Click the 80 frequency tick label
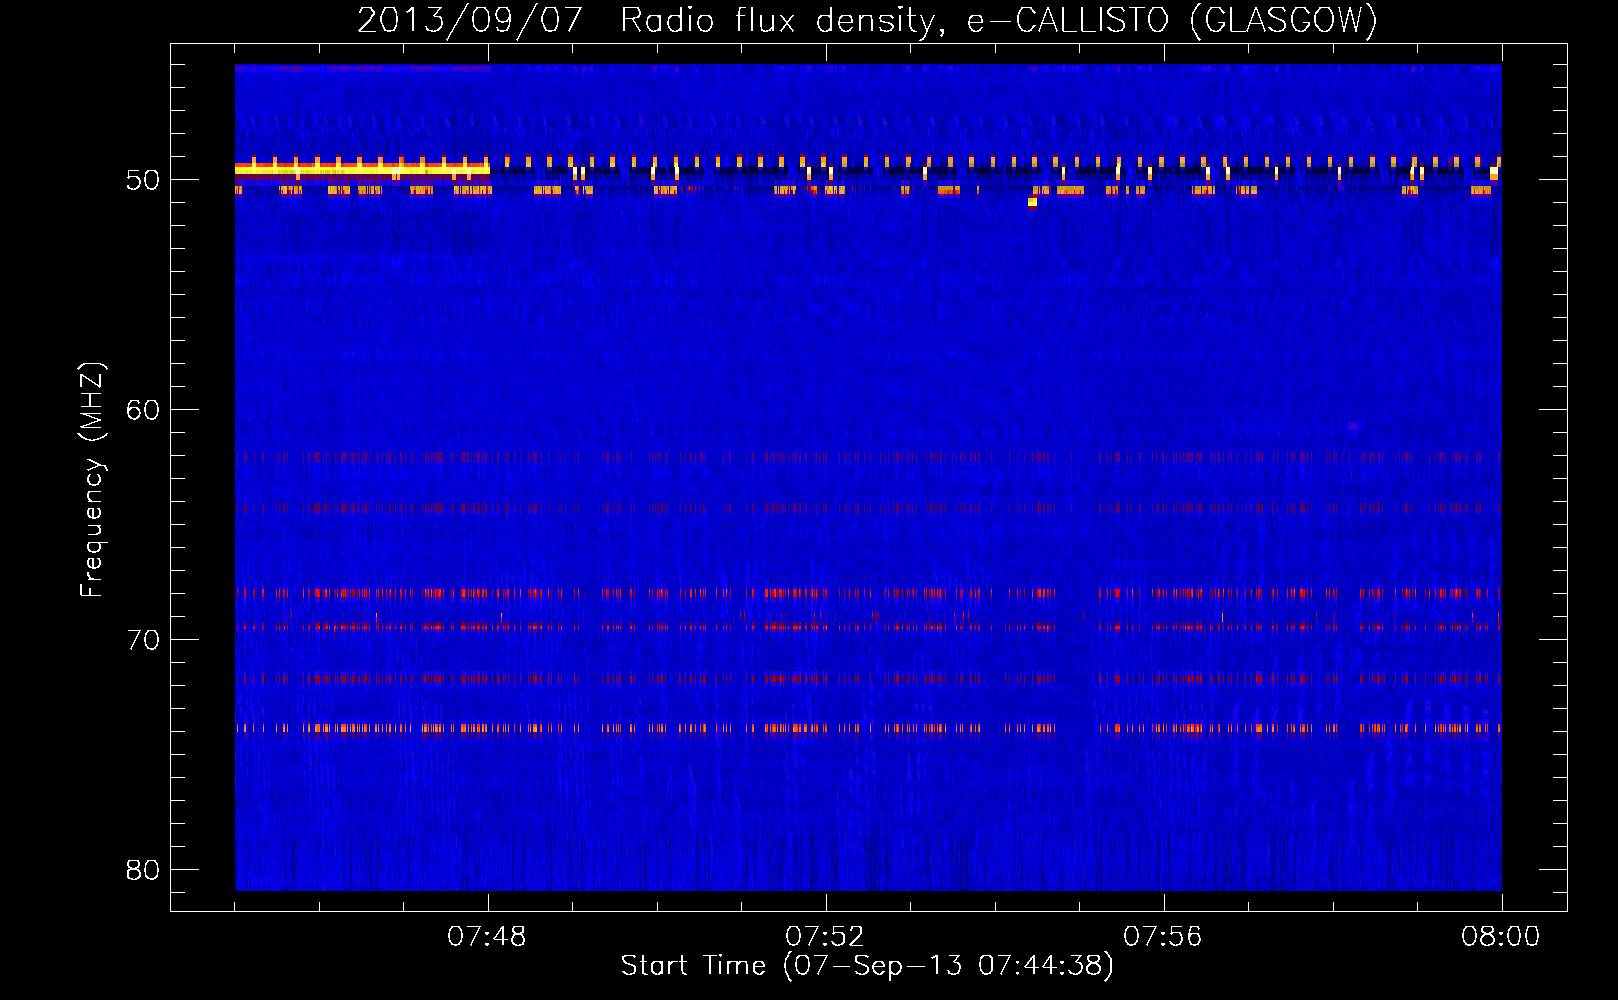1618x1000 pixels. (x=143, y=870)
